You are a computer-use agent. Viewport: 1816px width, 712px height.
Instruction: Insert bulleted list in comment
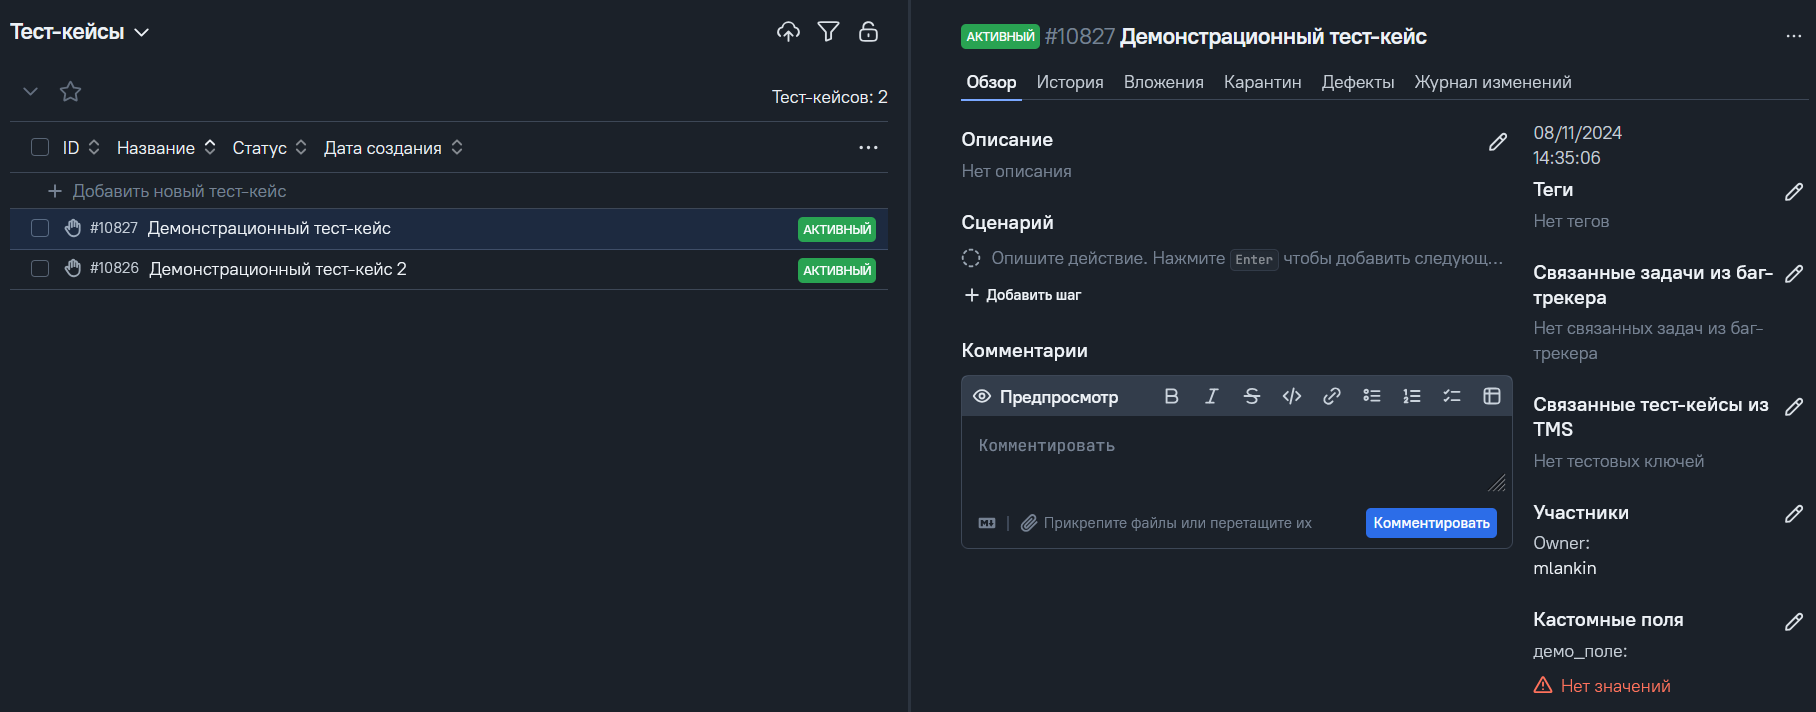pyautogui.click(x=1371, y=396)
